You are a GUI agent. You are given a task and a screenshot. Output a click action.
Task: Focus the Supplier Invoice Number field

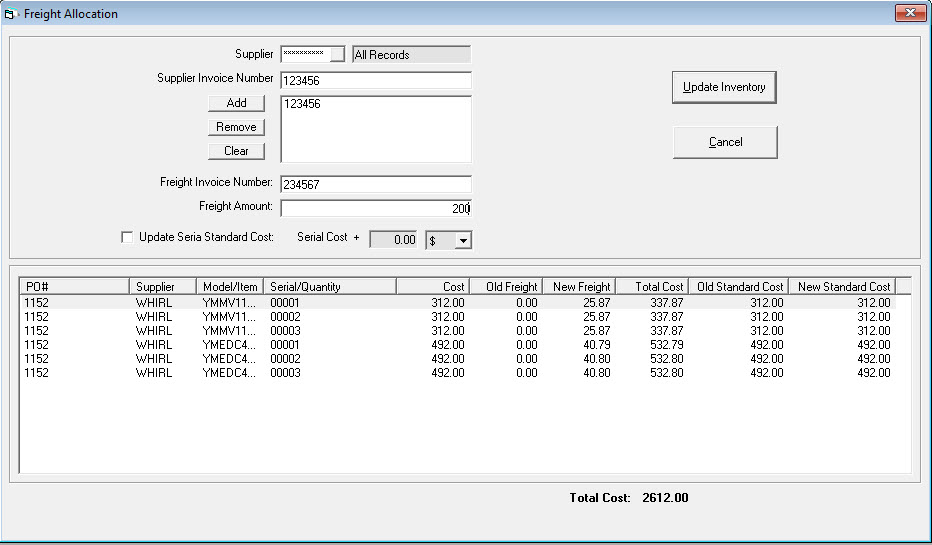click(375, 80)
